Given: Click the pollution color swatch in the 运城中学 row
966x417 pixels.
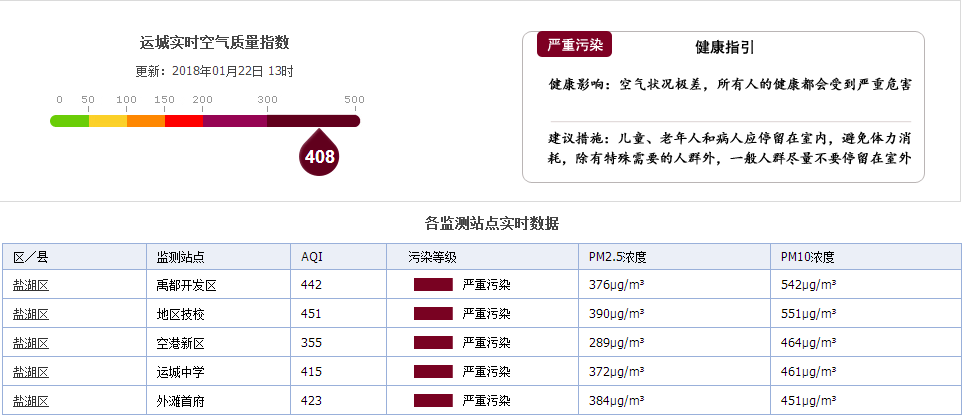Looking at the screenshot, I should [x=433, y=371].
